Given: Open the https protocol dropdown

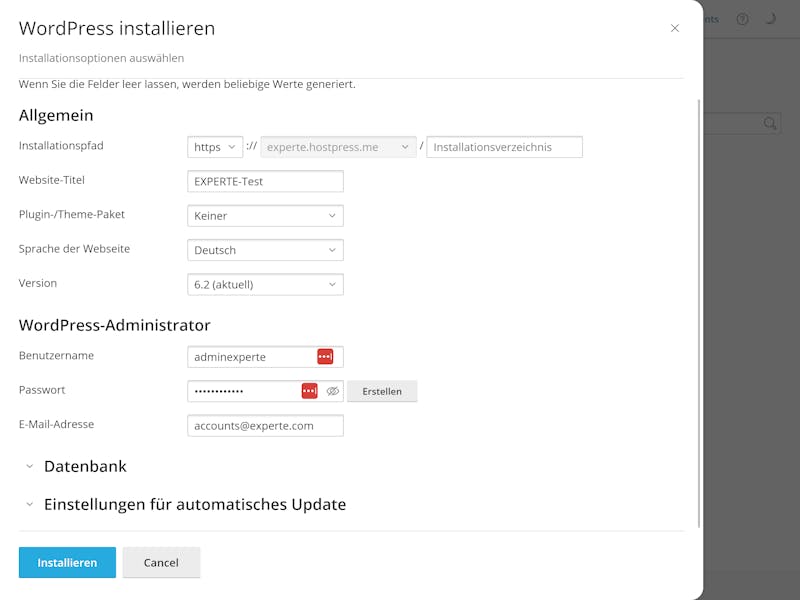Looking at the screenshot, I should (215, 147).
